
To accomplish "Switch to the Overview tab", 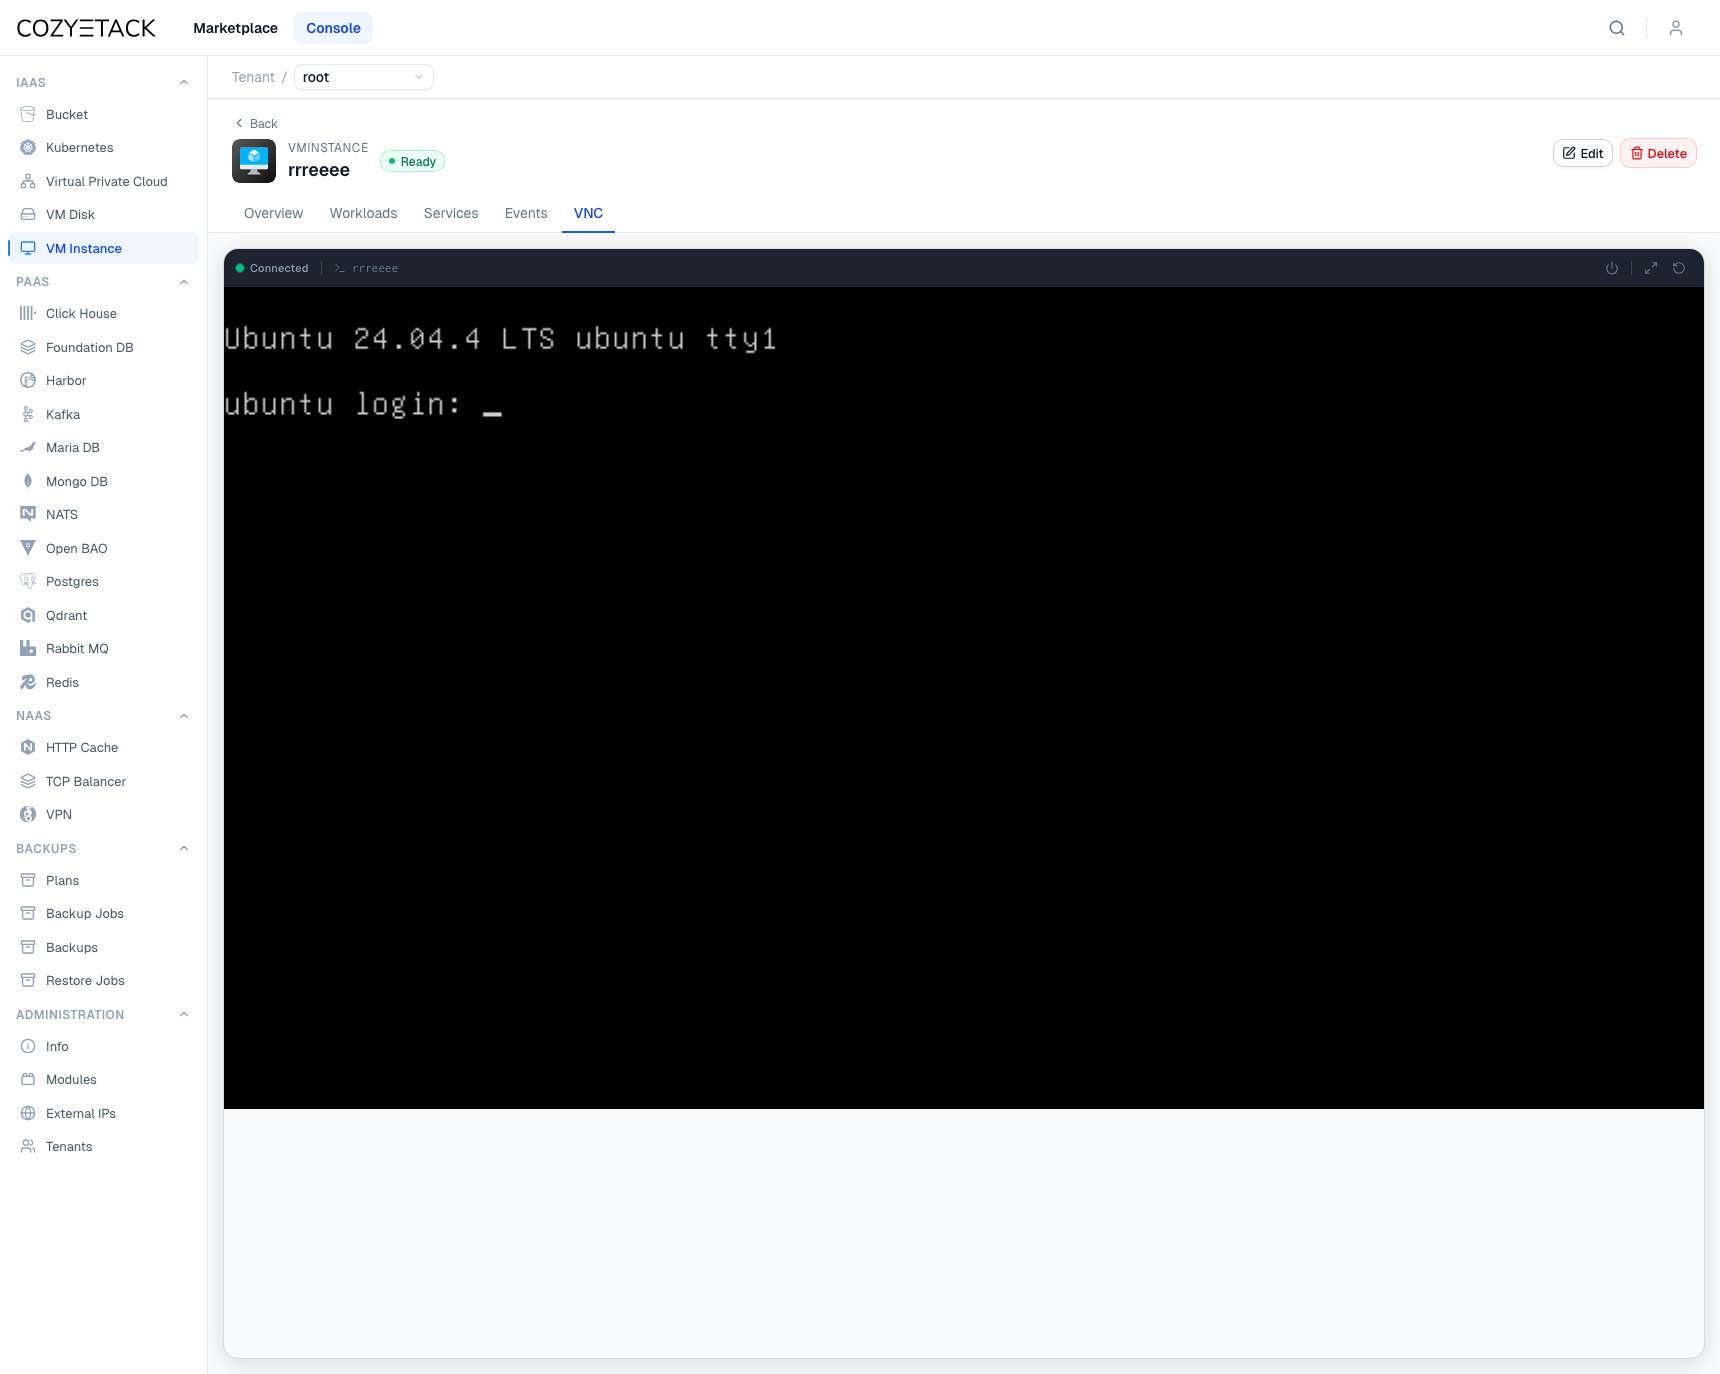I will pyautogui.click(x=273, y=213).
